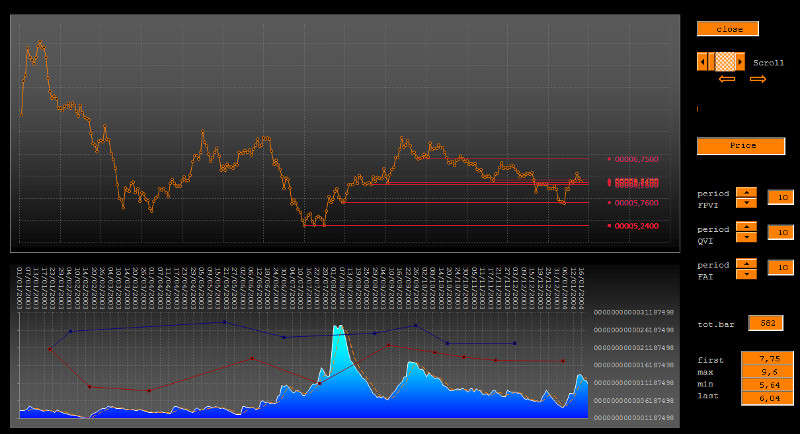Decrease the FAI period with down arrow
This screenshot has width=800, height=434.
(x=746, y=275)
